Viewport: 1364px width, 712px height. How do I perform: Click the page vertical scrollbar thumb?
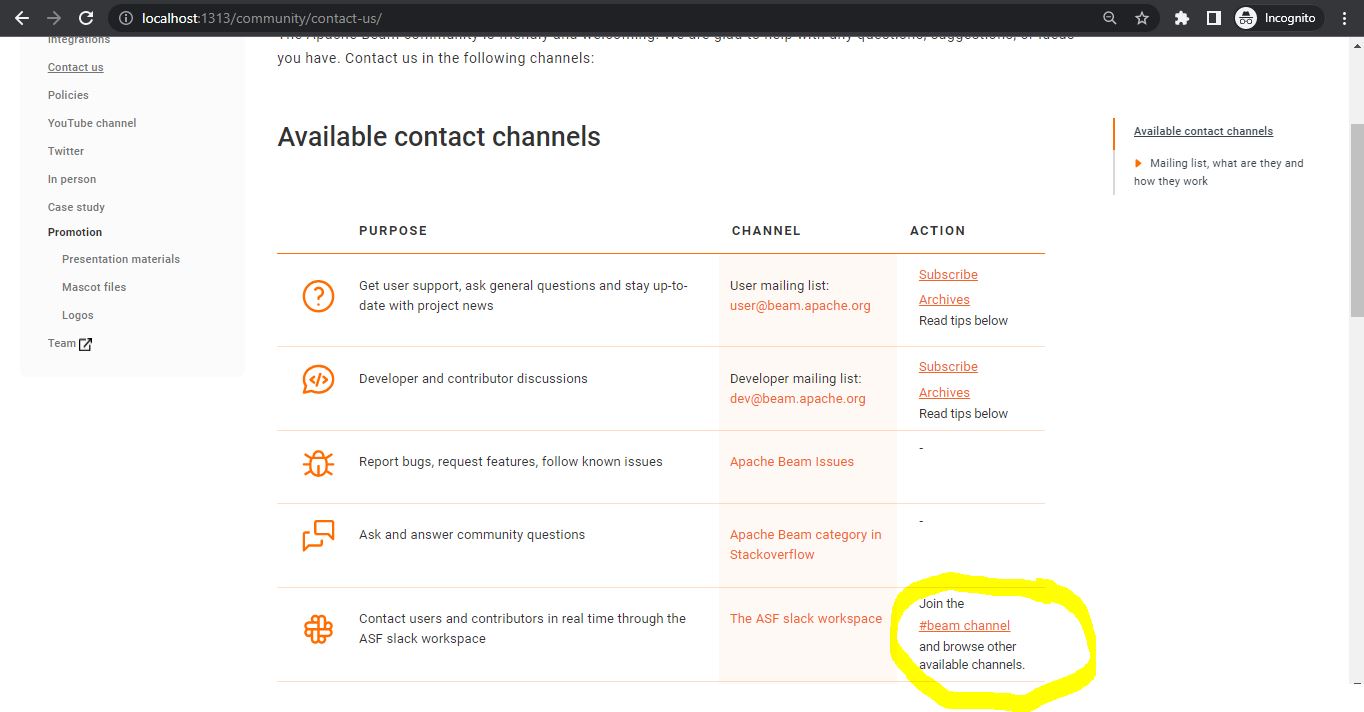pyautogui.click(x=1356, y=220)
